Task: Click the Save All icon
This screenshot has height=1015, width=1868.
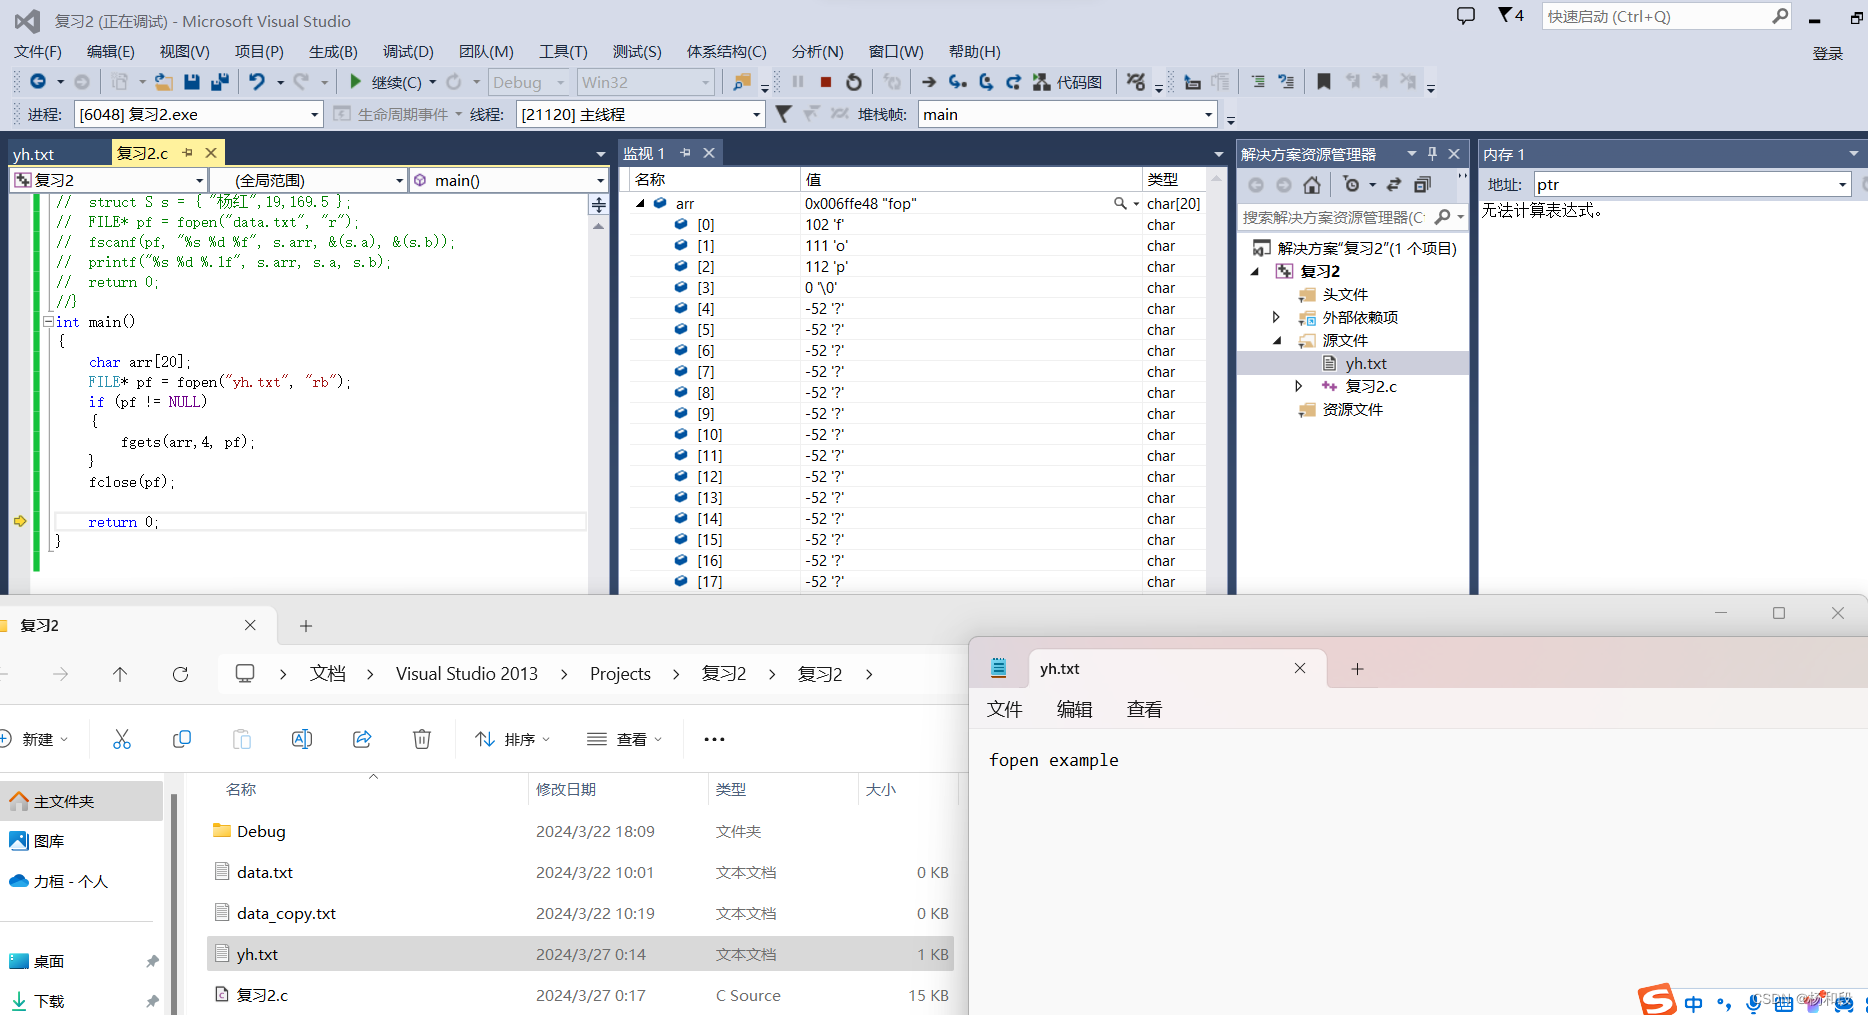Action: pos(220,82)
